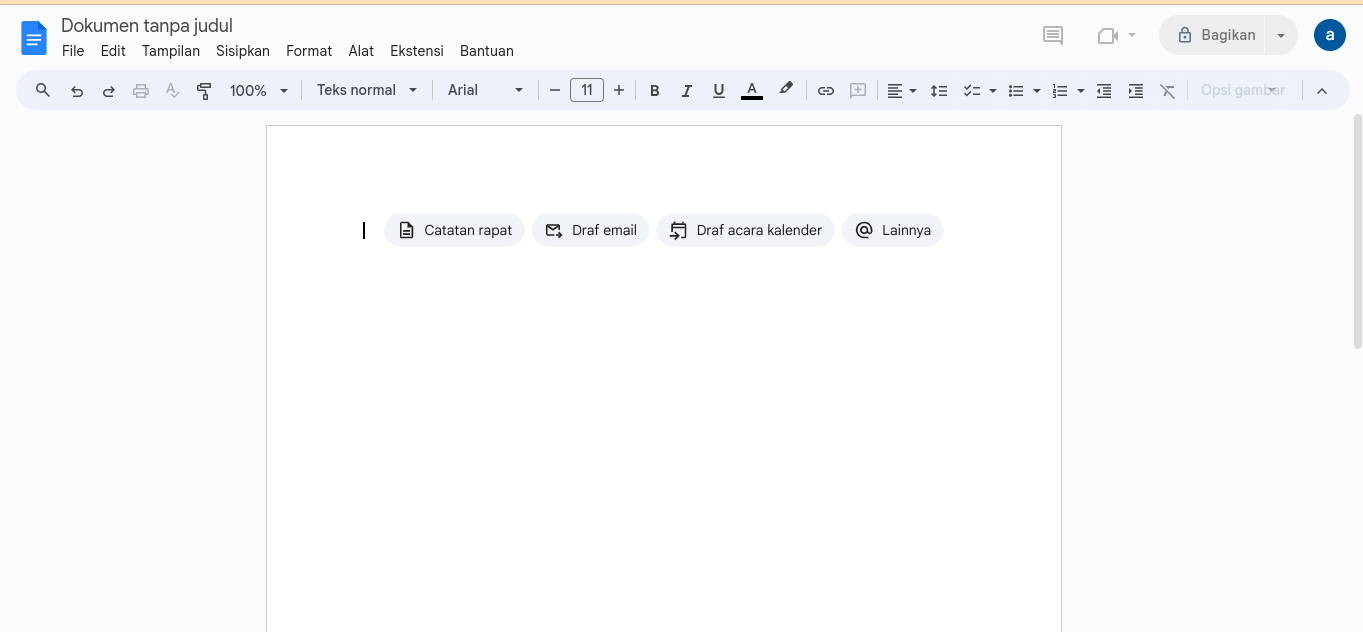The width and height of the screenshot is (1363, 632).
Task: Click the Google Docs home logo
Action: [x=34, y=38]
